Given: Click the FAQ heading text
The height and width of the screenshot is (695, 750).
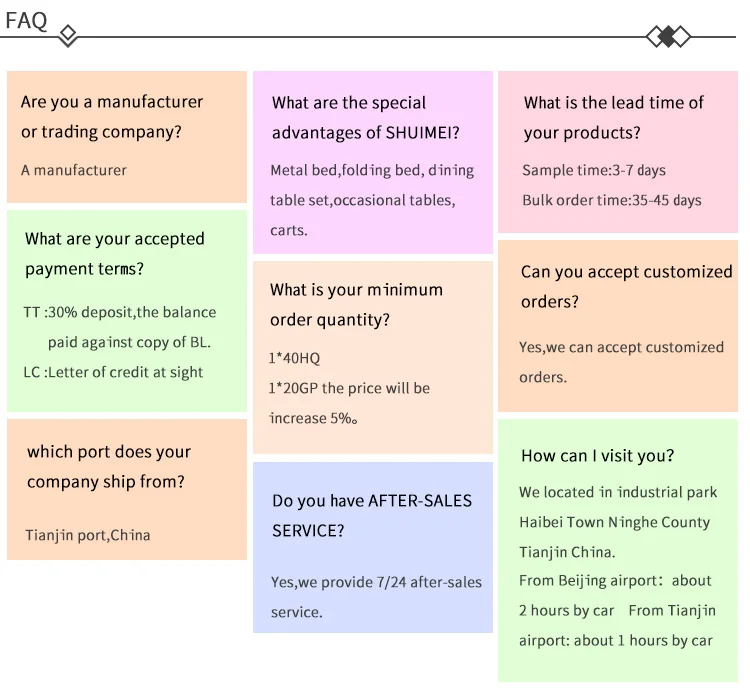Looking at the screenshot, I should tap(26, 21).
